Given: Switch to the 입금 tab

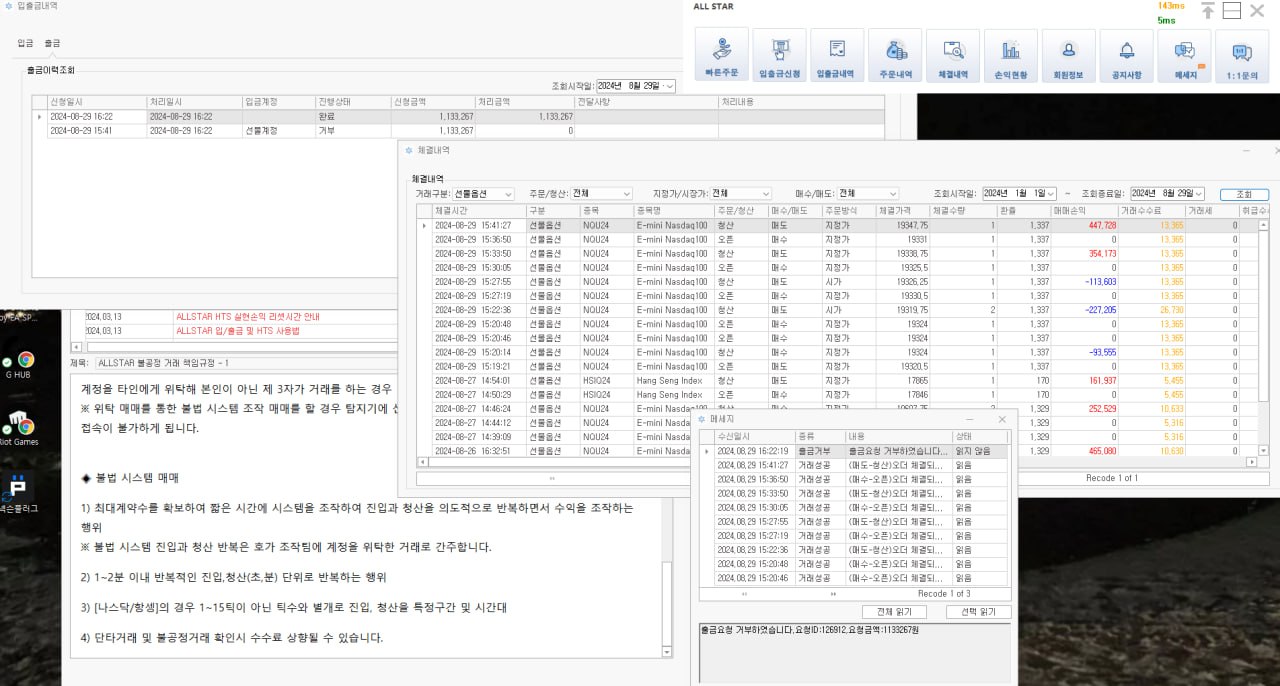Looking at the screenshot, I should tap(25, 43).
